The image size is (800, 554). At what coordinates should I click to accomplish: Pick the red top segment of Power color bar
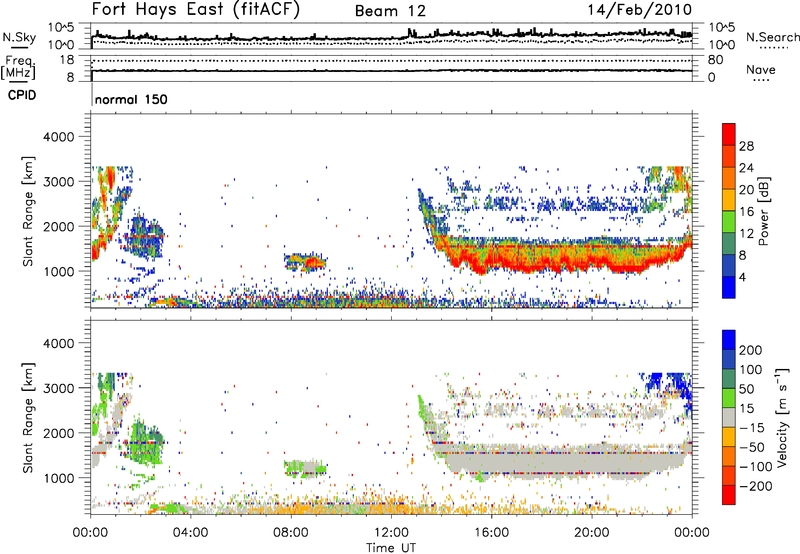point(729,134)
